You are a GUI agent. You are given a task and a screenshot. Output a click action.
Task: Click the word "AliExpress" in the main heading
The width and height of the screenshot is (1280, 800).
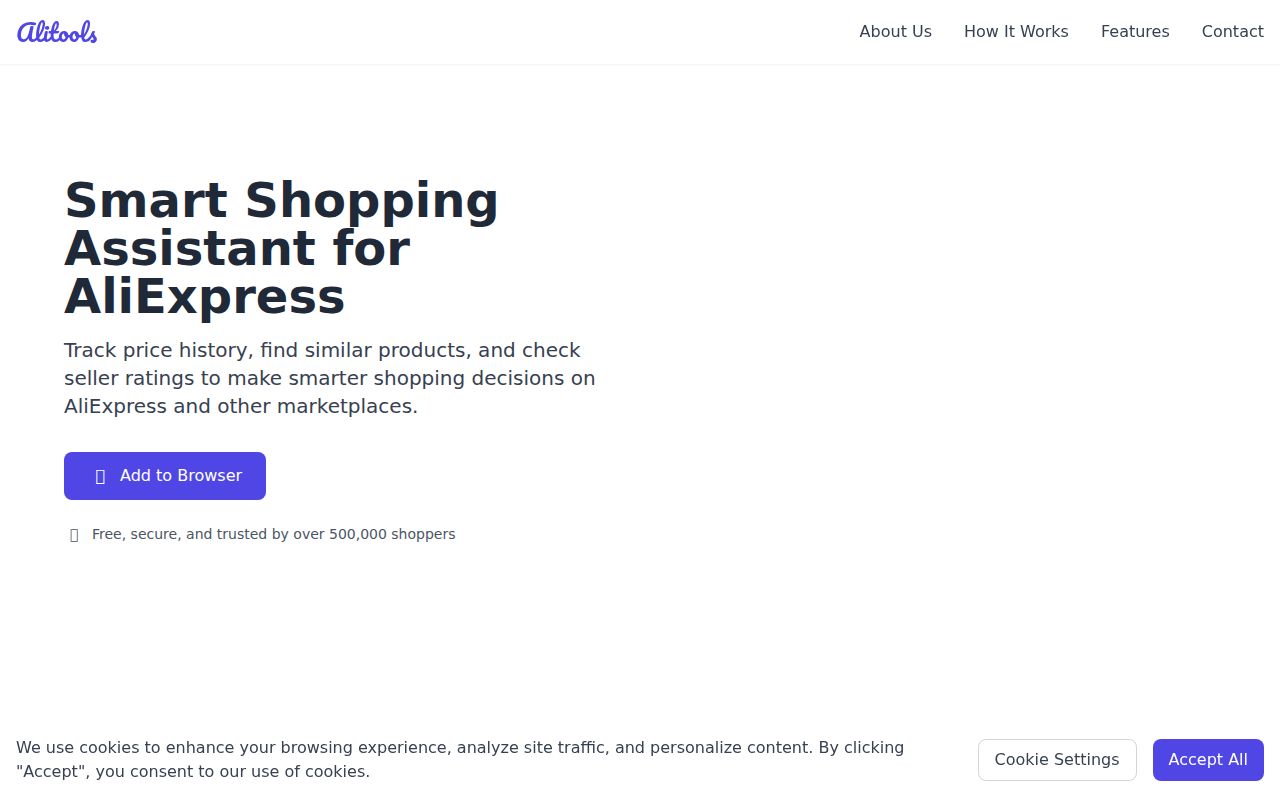point(205,297)
